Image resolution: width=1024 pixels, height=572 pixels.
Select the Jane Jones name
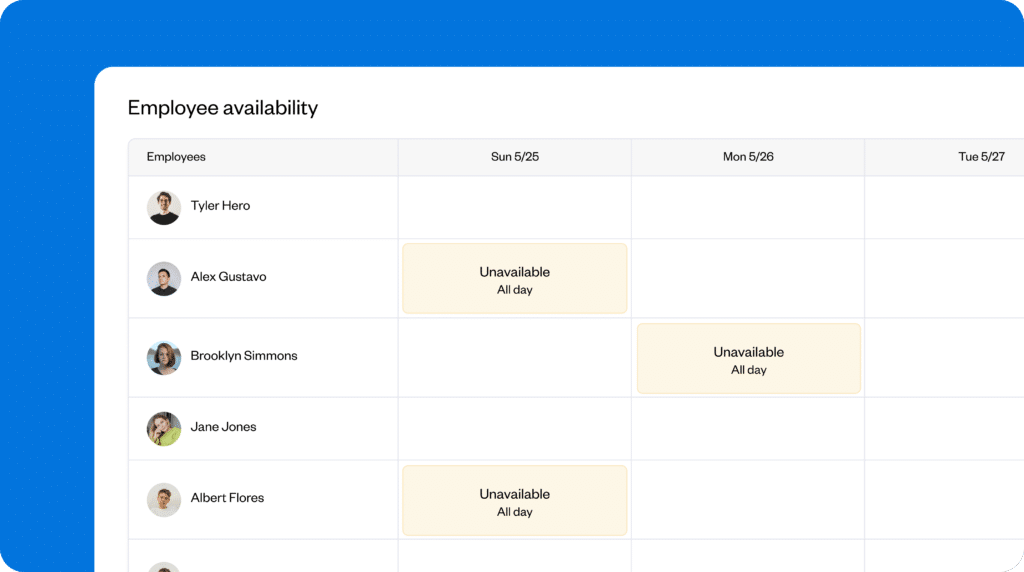pos(223,427)
